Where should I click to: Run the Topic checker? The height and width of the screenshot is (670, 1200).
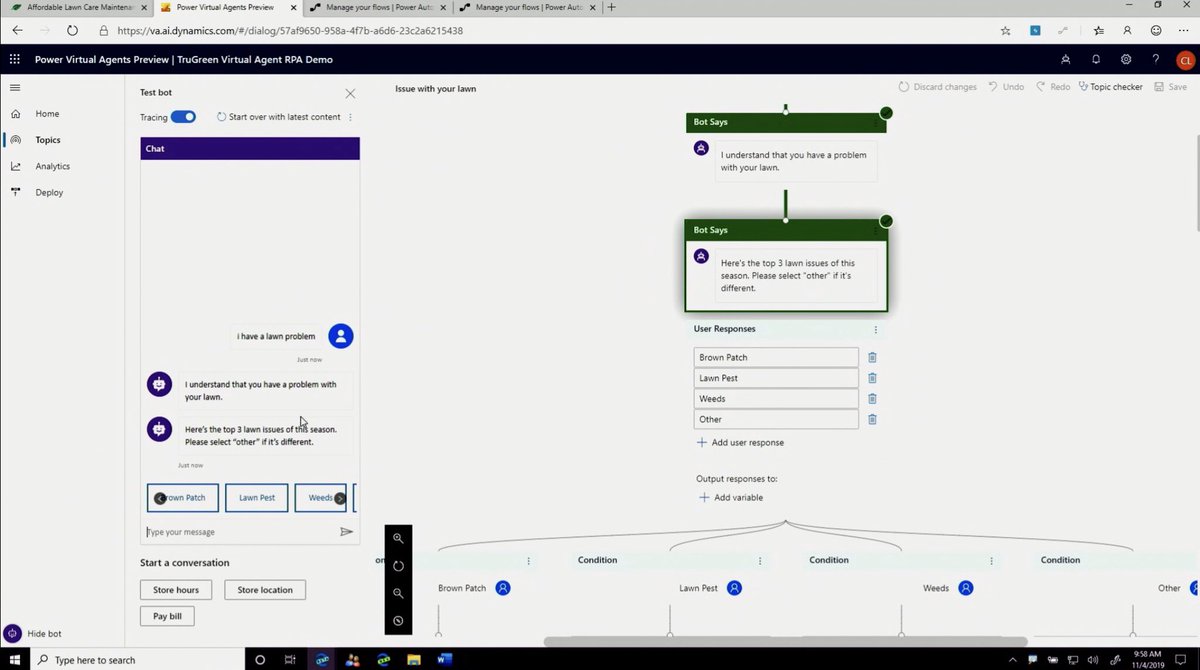click(x=1110, y=86)
